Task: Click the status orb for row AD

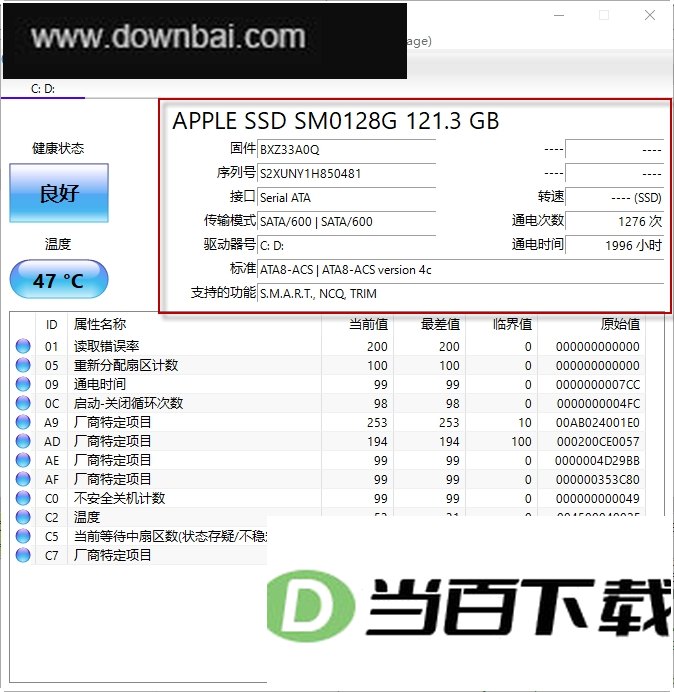Action: point(23,441)
